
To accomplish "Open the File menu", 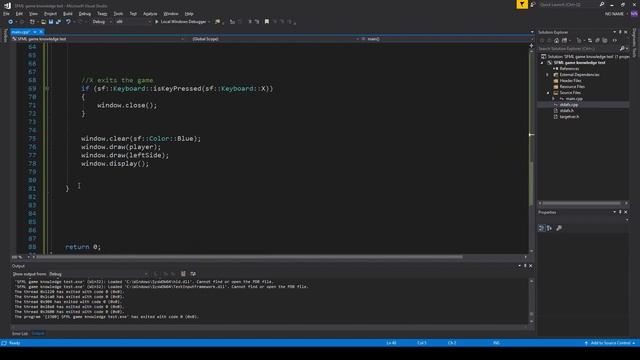I will tap(6, 14).
